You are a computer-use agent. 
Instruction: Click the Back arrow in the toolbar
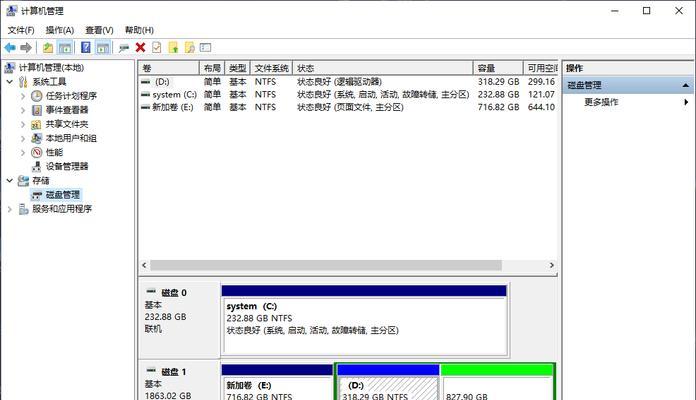pyautogui.click(x=10, y=48)
